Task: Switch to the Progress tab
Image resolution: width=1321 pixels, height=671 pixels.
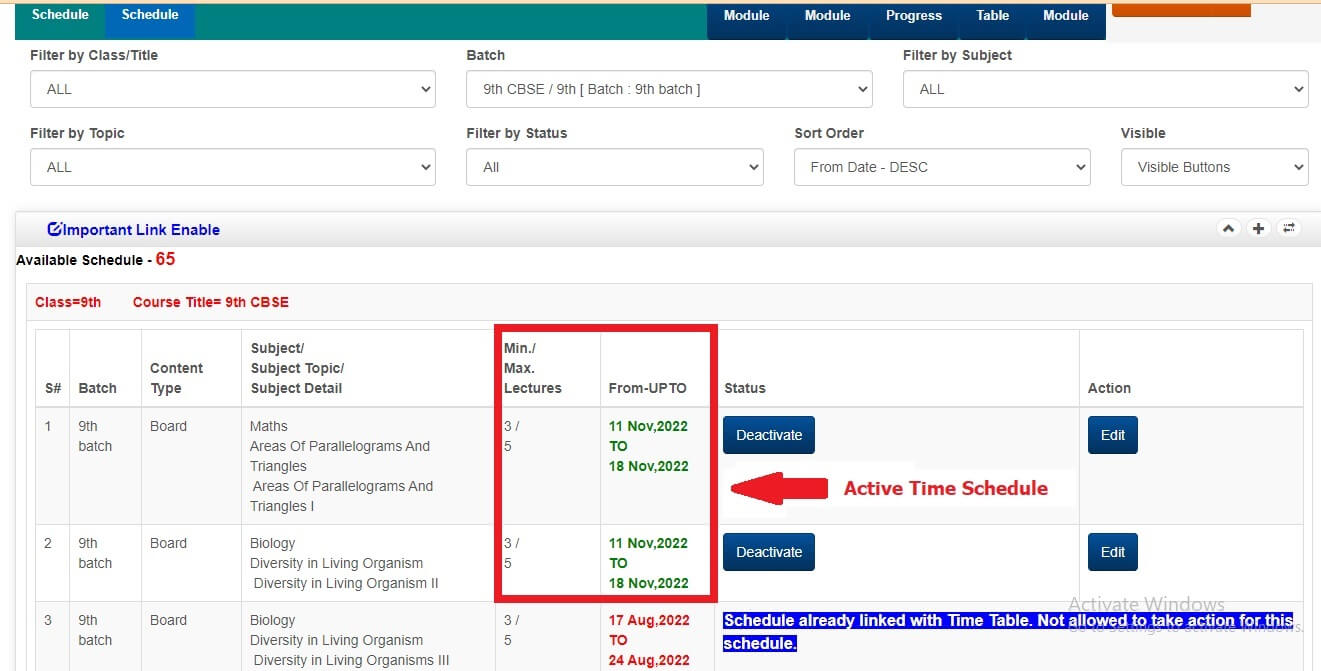Action: pyautogui.click(x=913, y=17)
